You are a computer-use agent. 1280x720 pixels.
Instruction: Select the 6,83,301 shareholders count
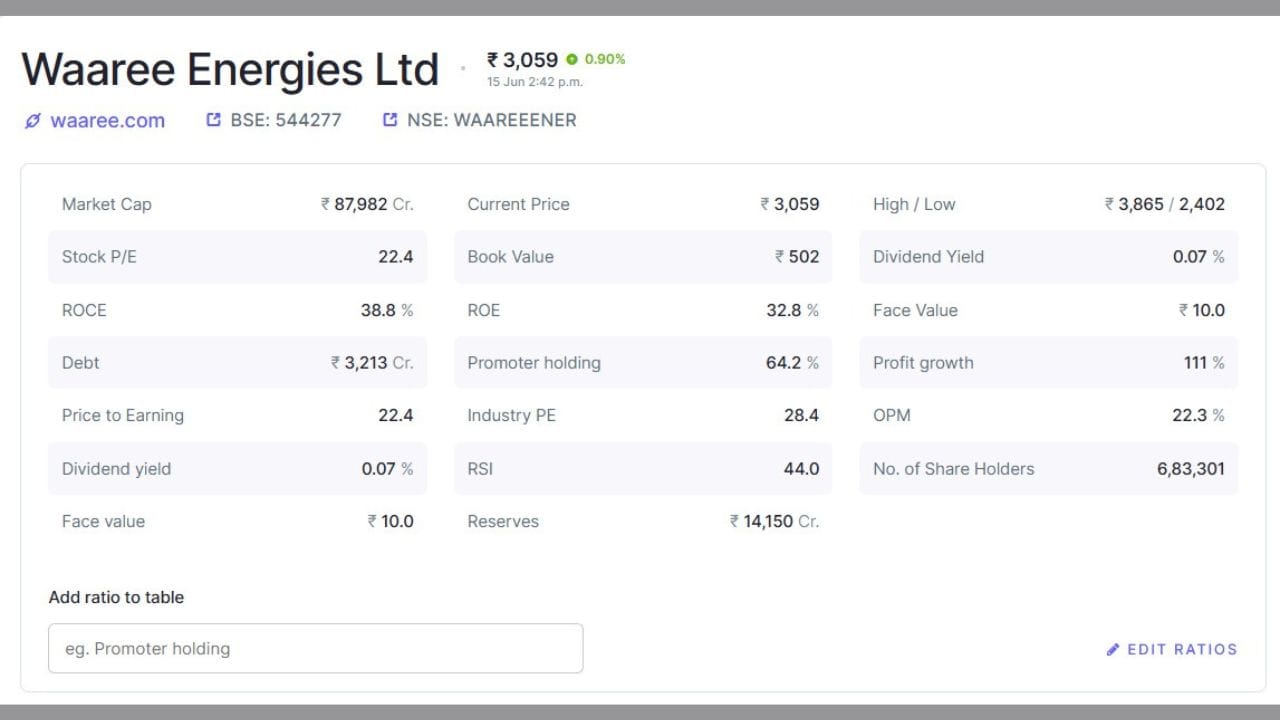1191,468
